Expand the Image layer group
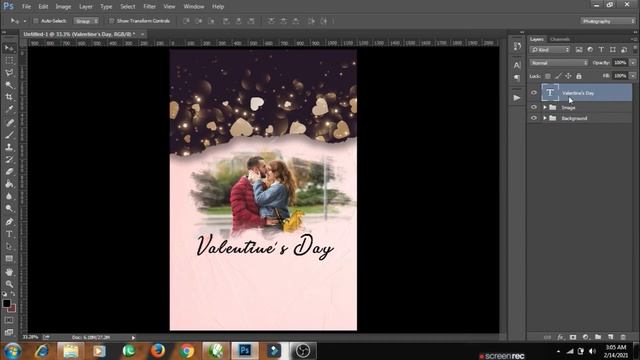The image size is (640, 360). tap(545, 107)
